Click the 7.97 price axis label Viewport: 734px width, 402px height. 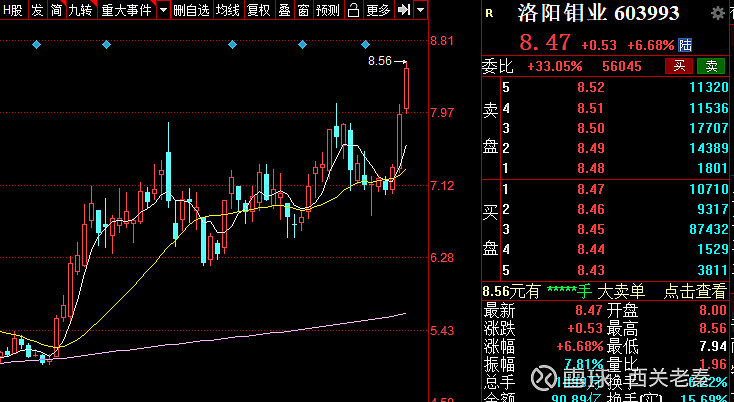[442, 113]
